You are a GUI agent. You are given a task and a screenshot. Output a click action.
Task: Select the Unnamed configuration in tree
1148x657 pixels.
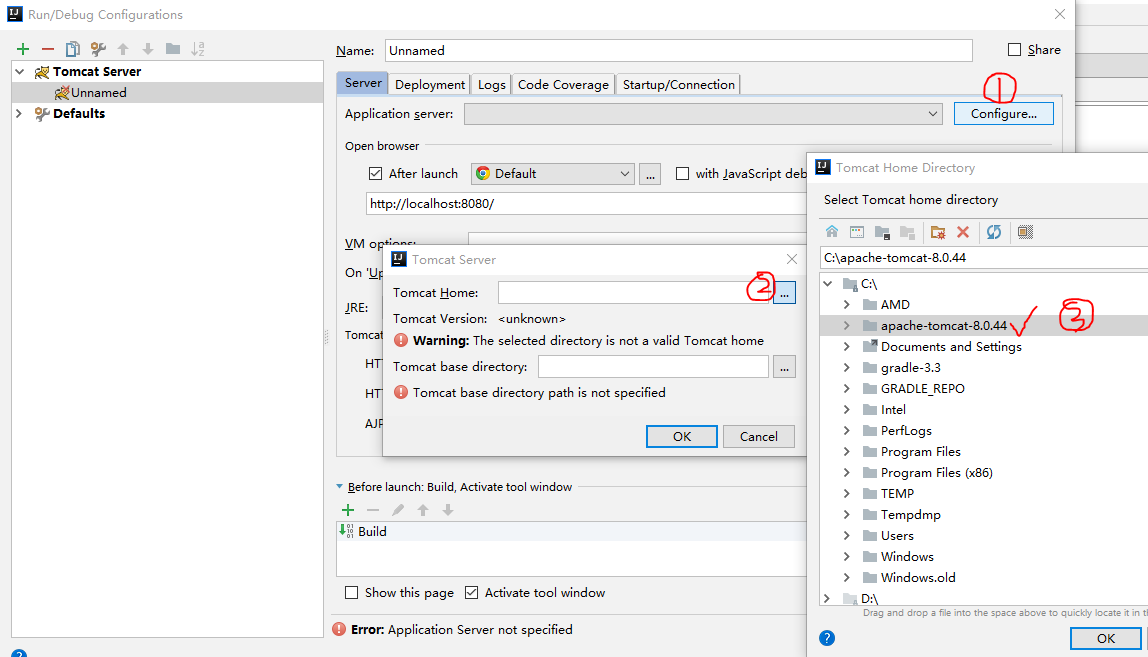tap(167, 92)
